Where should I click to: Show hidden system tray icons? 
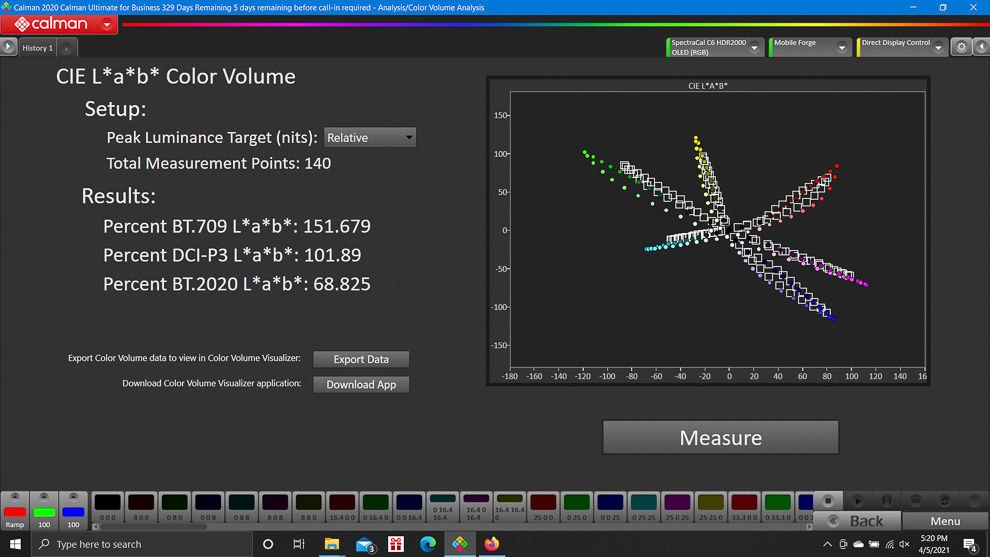(x=827, y=544)
